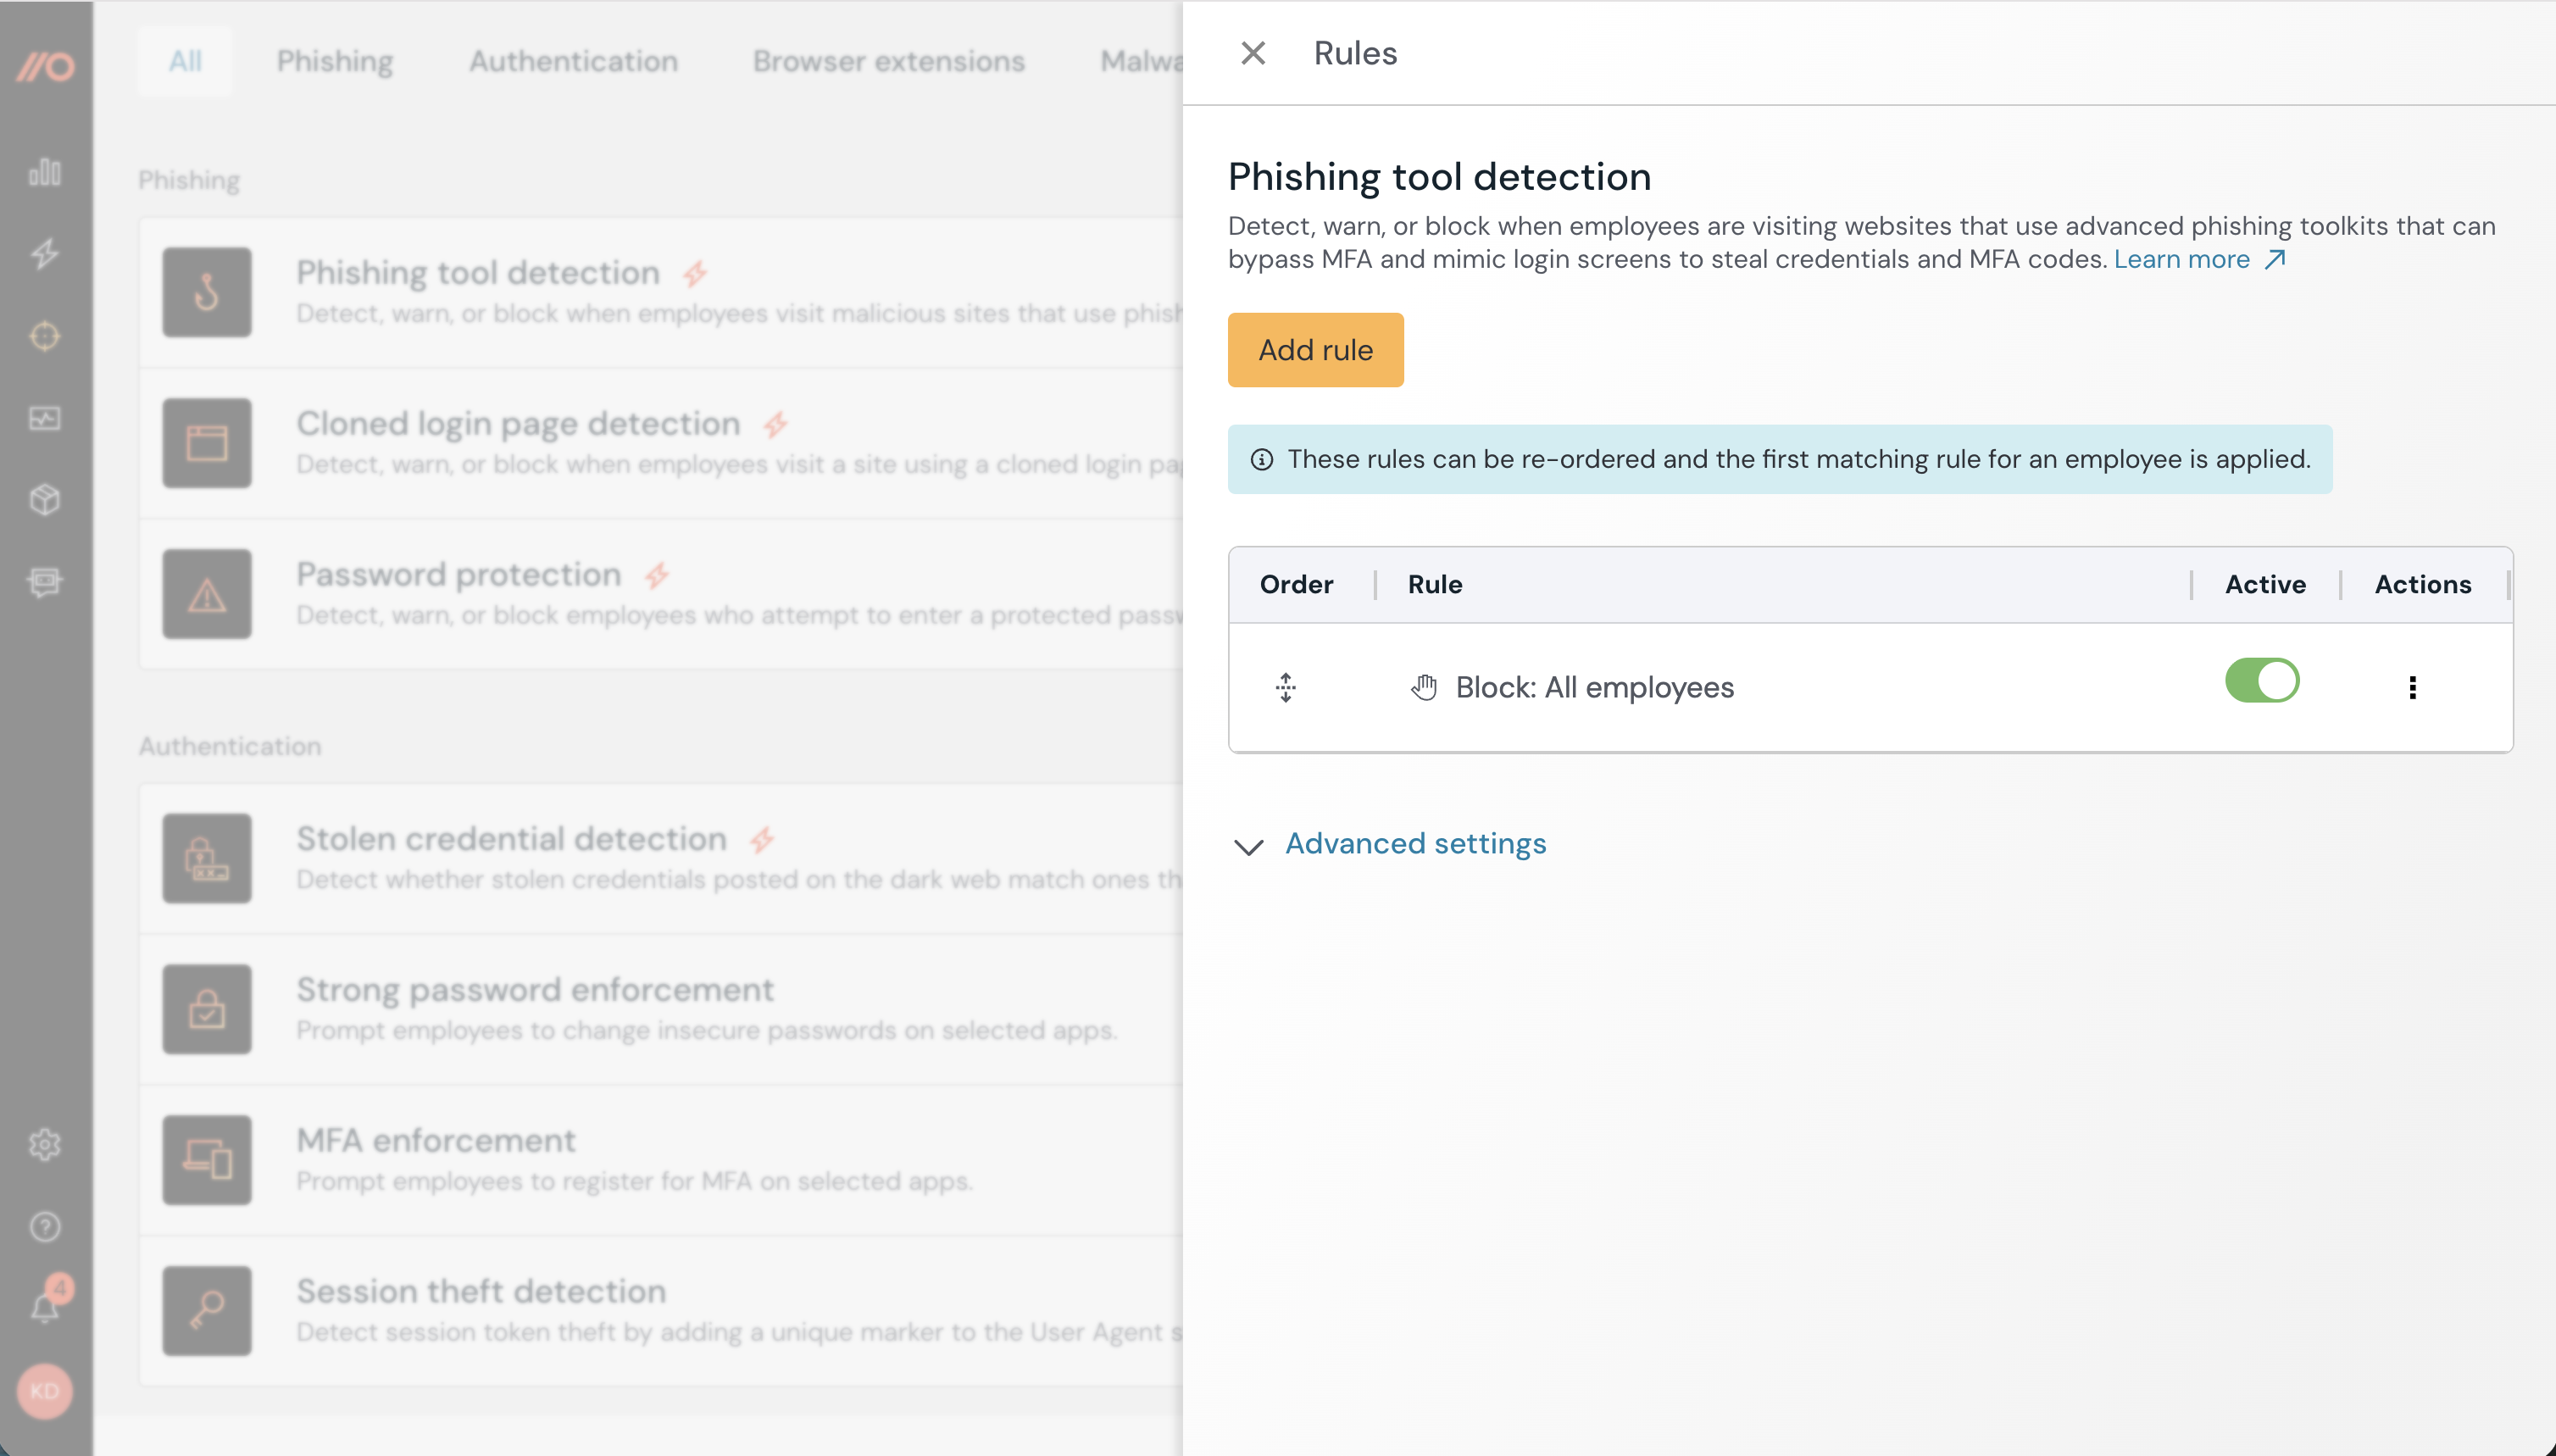This screenshot has height=1456, width=2556.
Task: Click the monitor chart sidebar icon
Action: click(x=45, y=419)
